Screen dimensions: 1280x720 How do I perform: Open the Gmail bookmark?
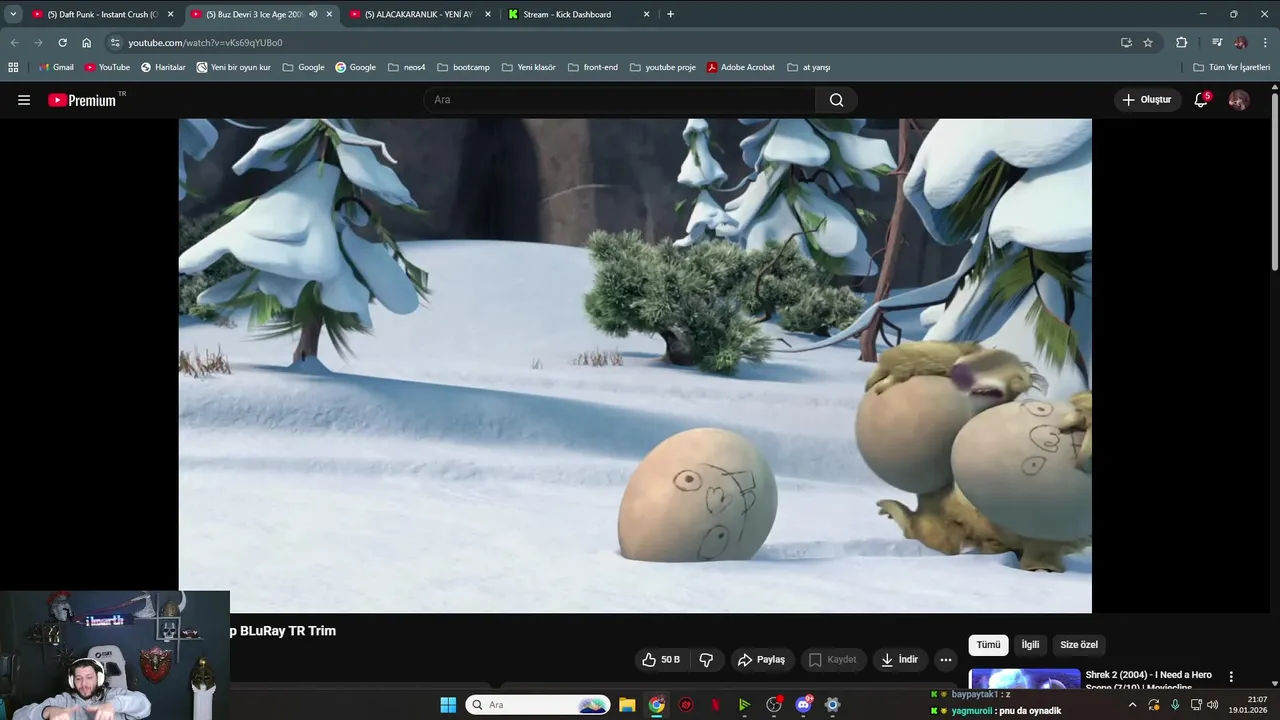point(56,67)
